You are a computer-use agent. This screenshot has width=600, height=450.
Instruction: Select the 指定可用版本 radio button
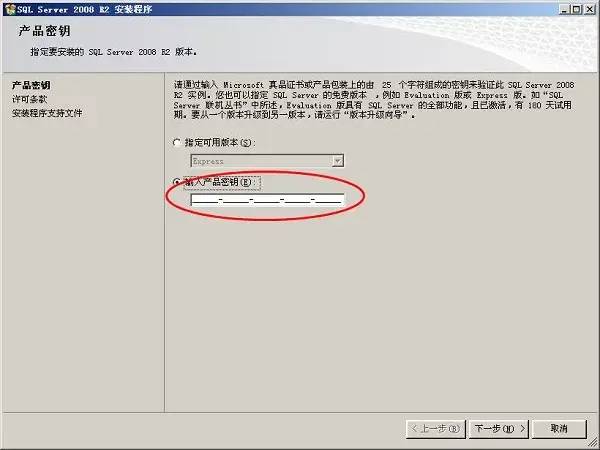177,143
